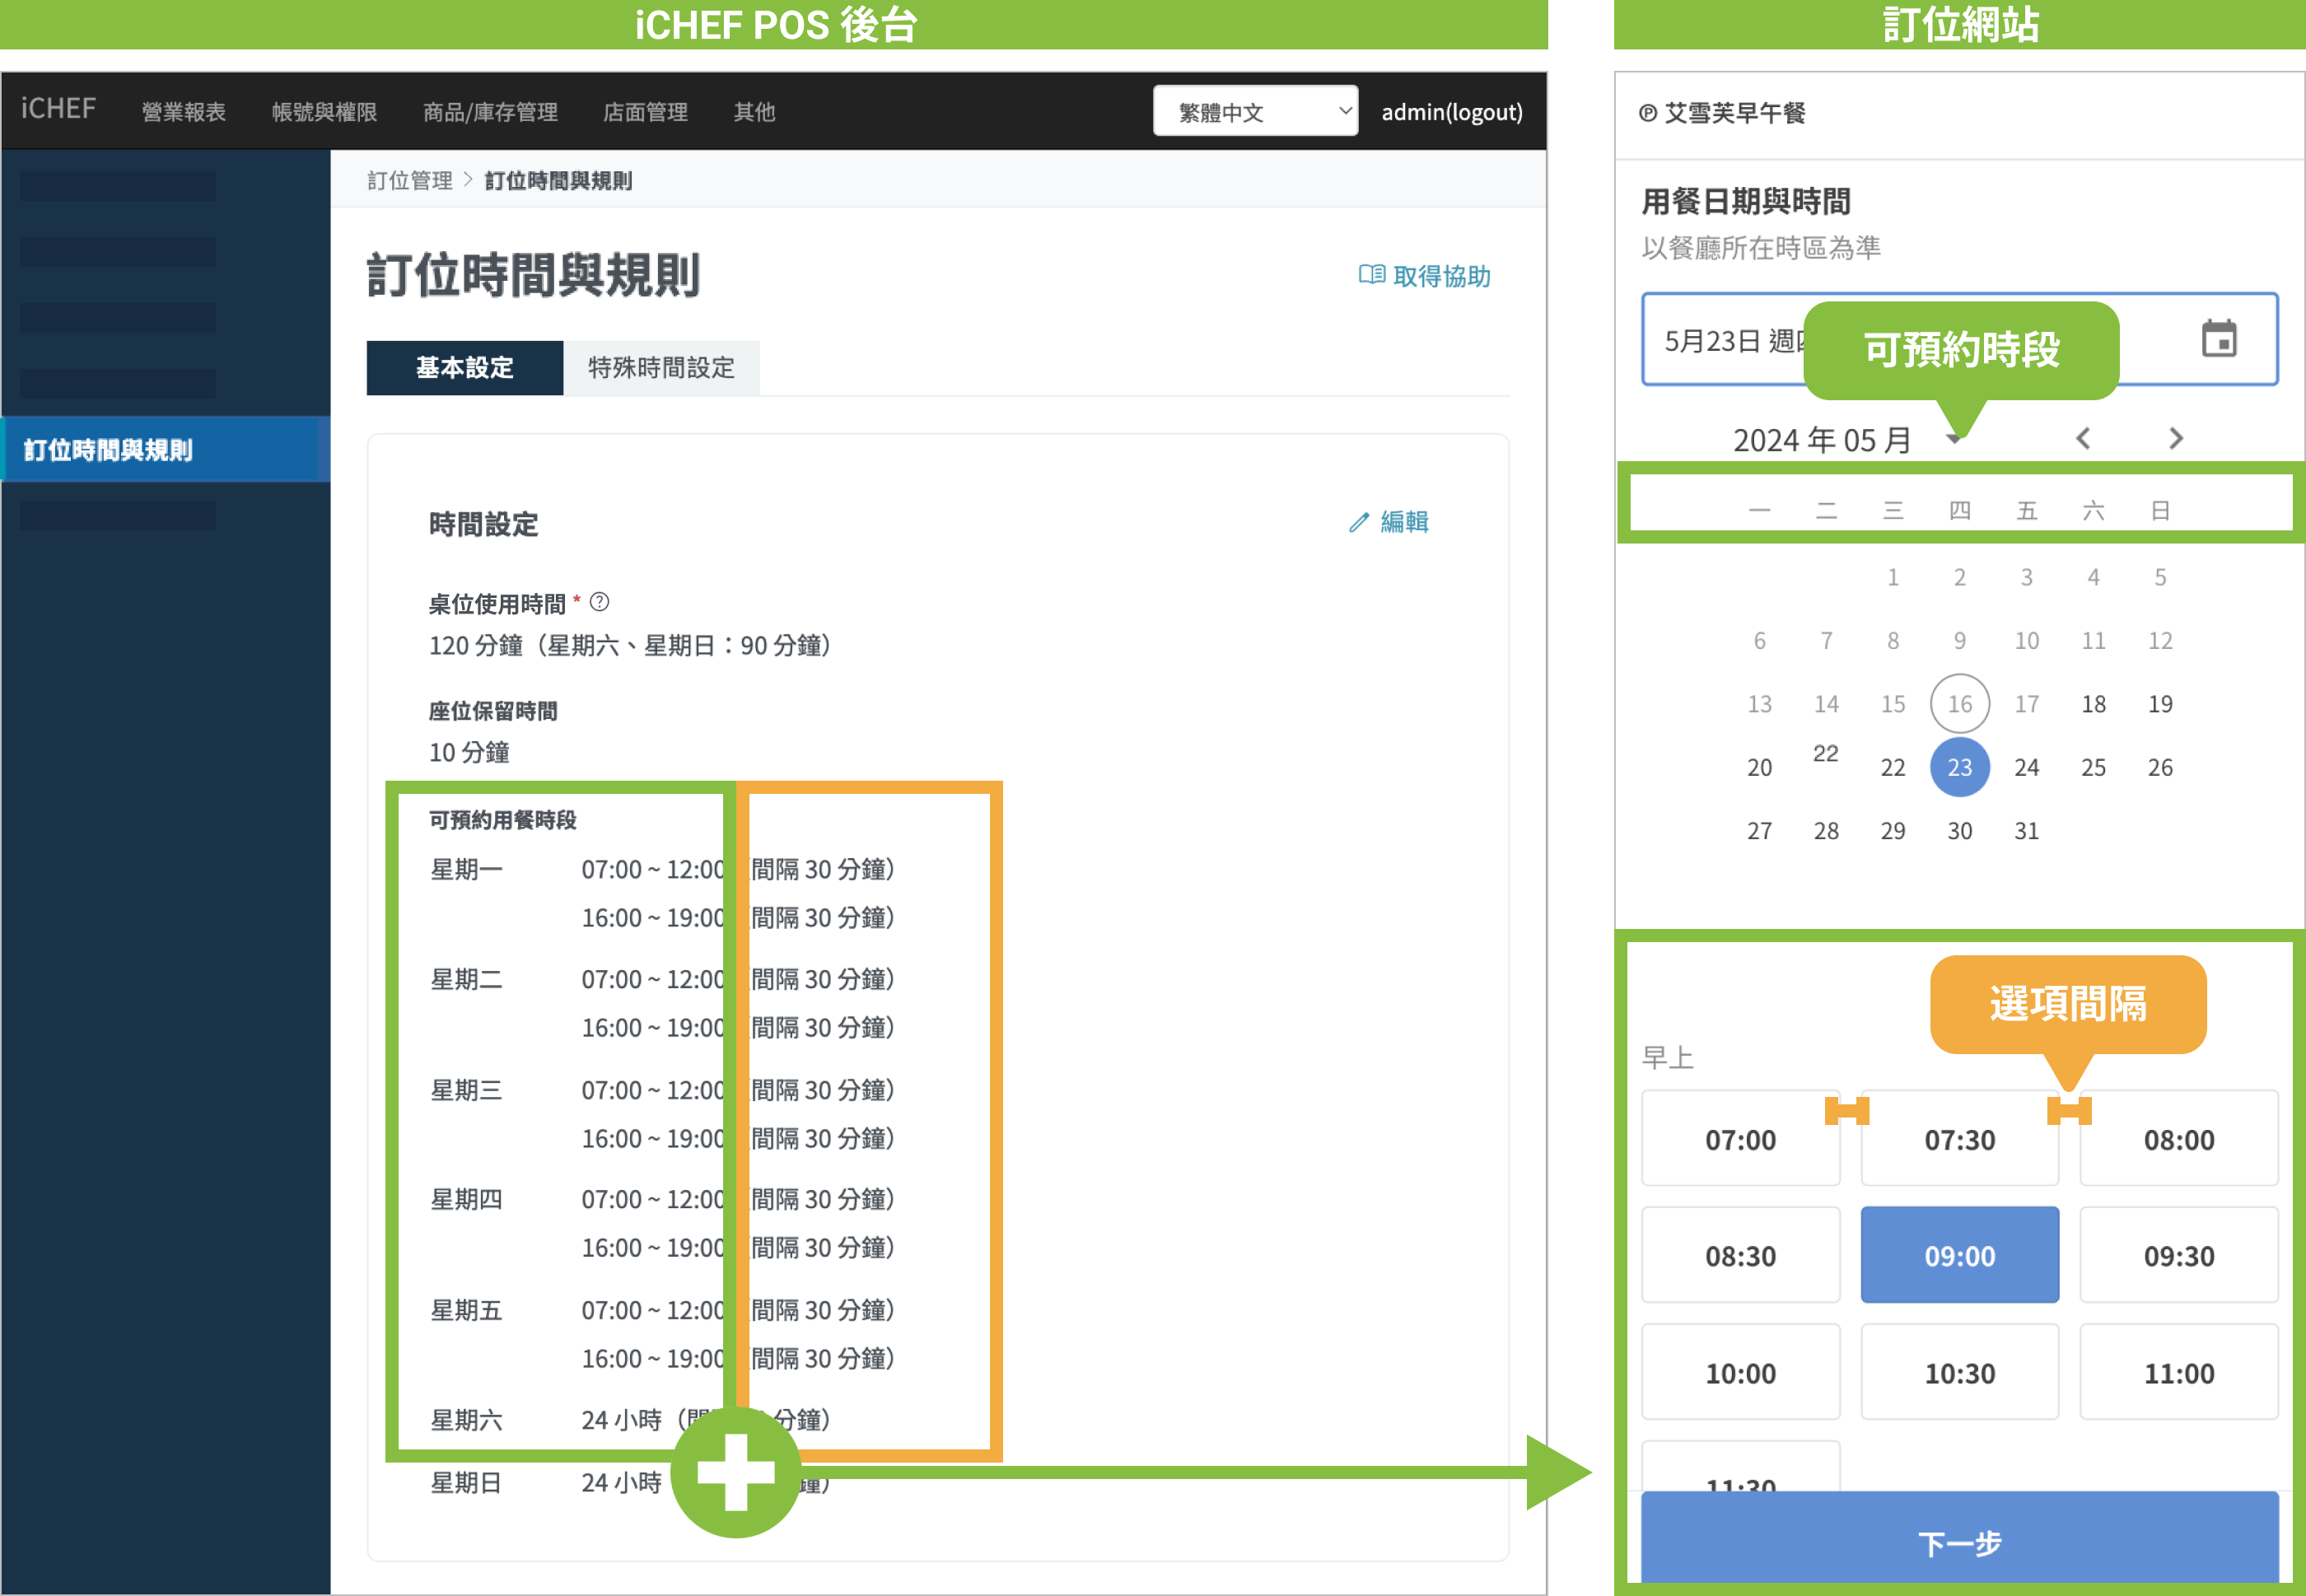Click the admin(logout) link

pos(1451,111)
